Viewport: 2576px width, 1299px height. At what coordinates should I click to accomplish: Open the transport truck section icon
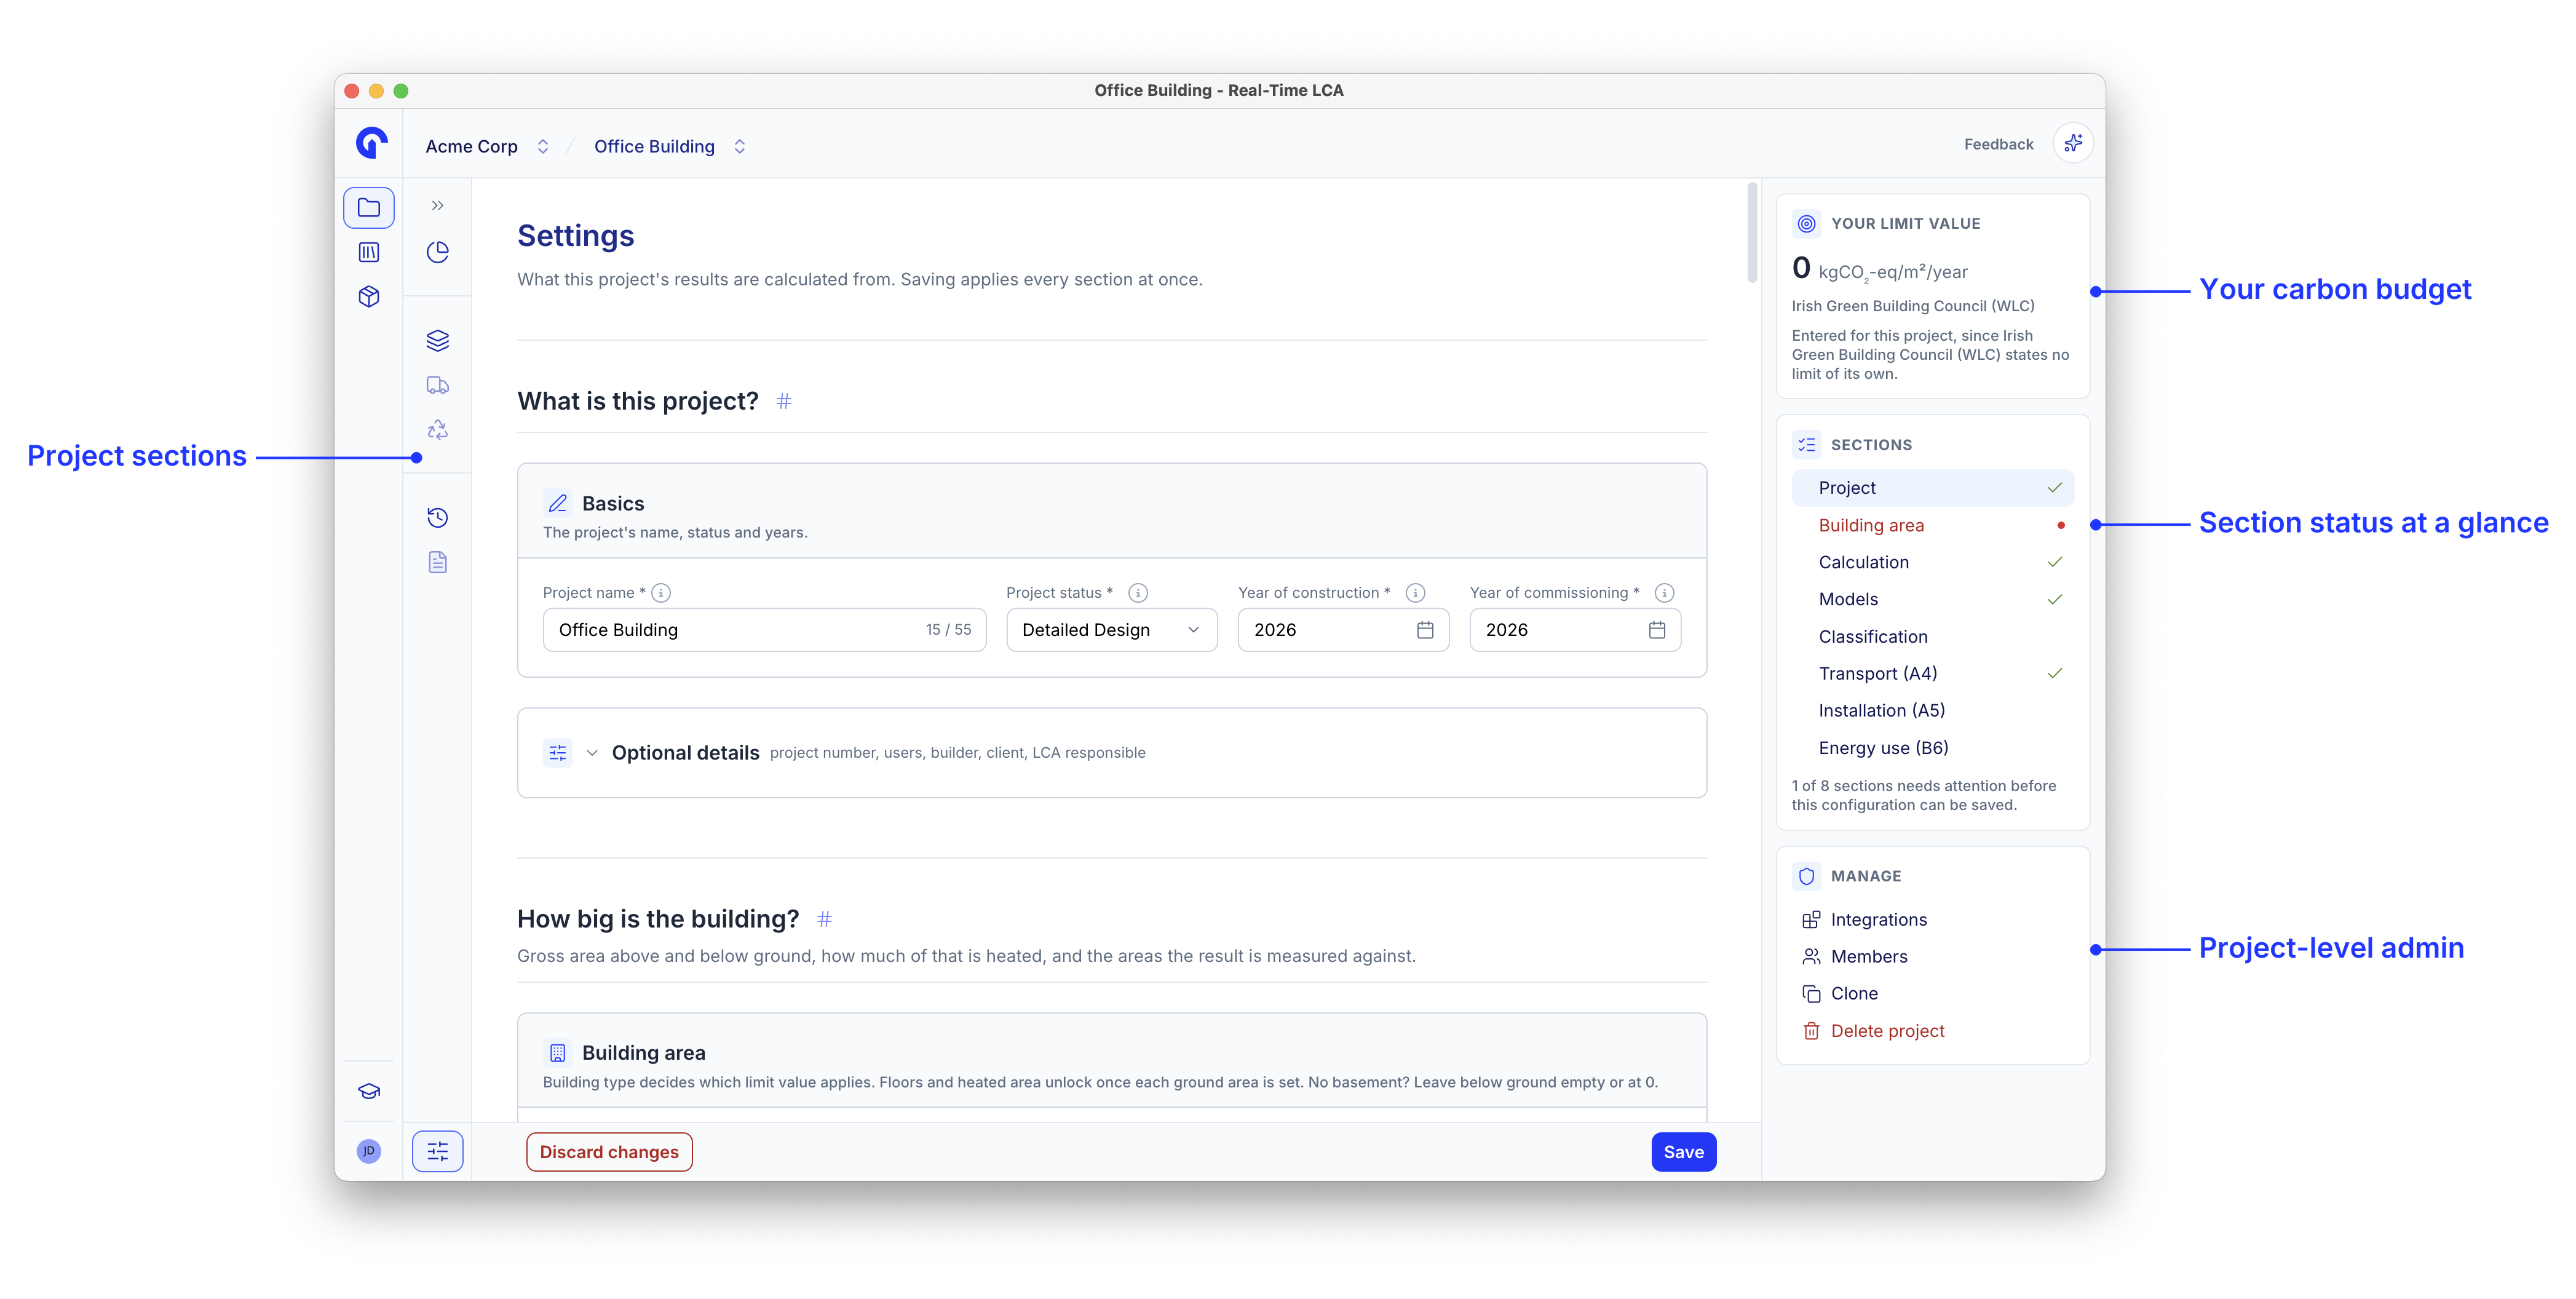click(437, 385)
